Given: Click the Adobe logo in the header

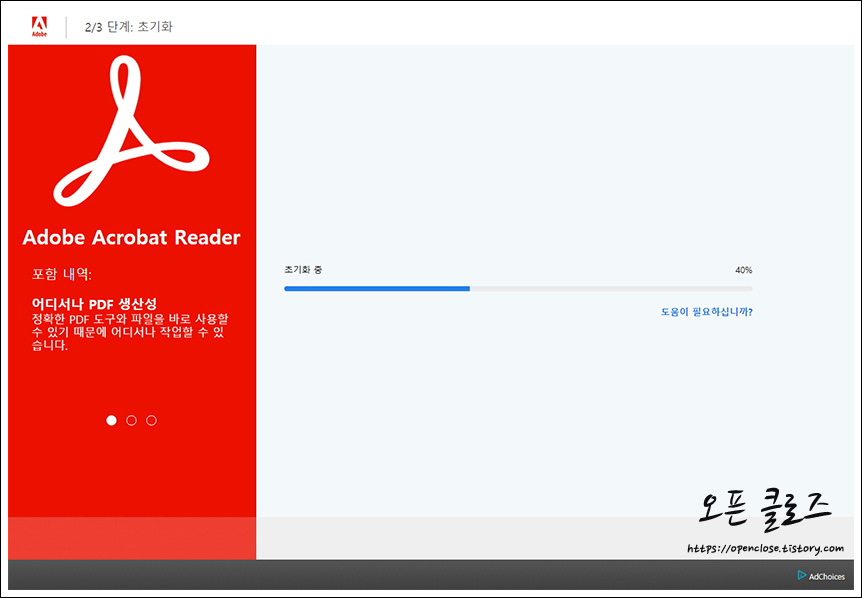Looking at the screenshot, I should tap(39, 26).
